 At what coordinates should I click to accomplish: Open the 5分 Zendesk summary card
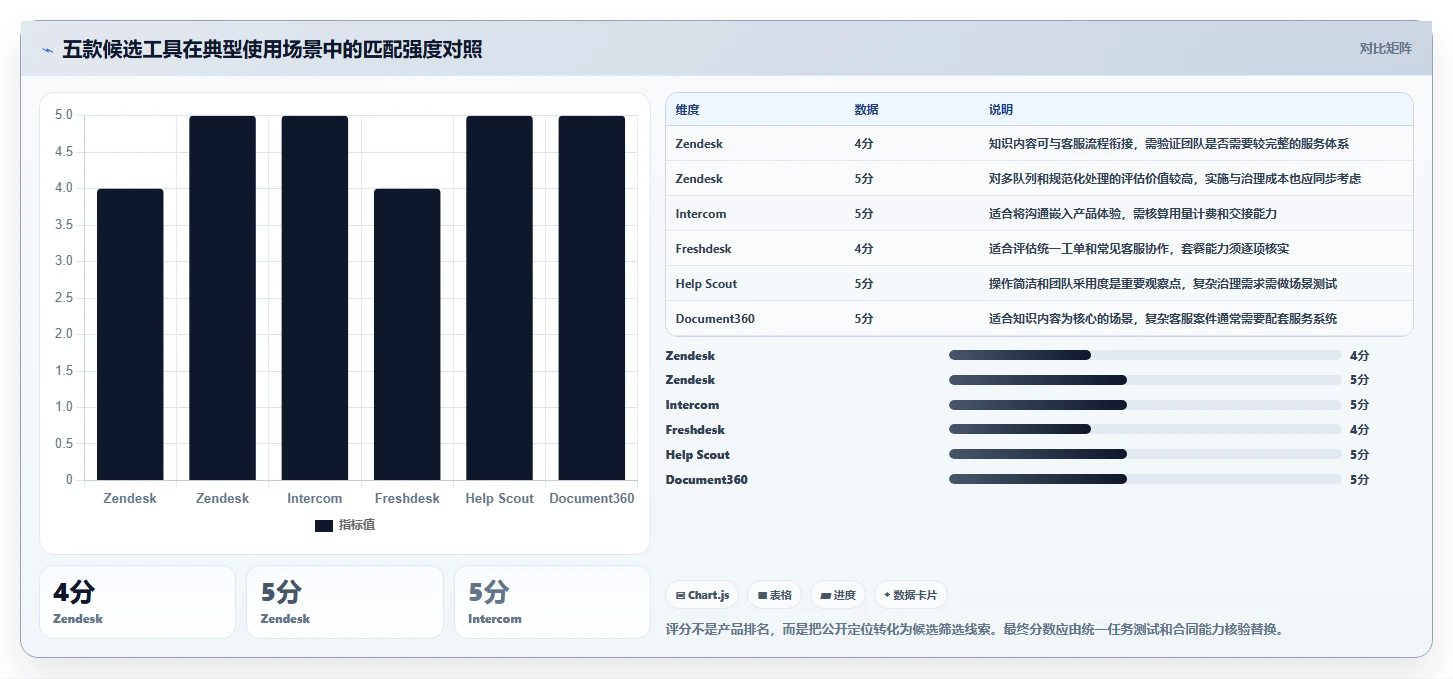coord(345,602)
